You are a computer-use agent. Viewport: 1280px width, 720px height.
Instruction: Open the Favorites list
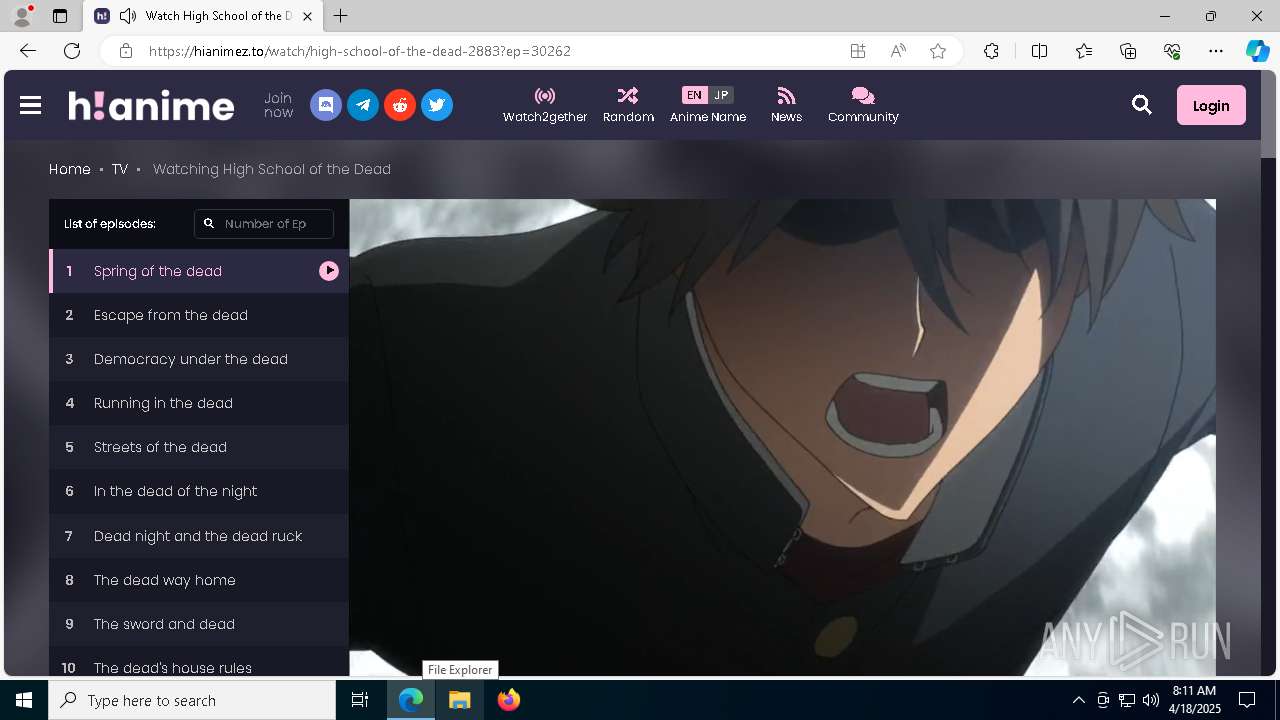(x=1084, y=51)
